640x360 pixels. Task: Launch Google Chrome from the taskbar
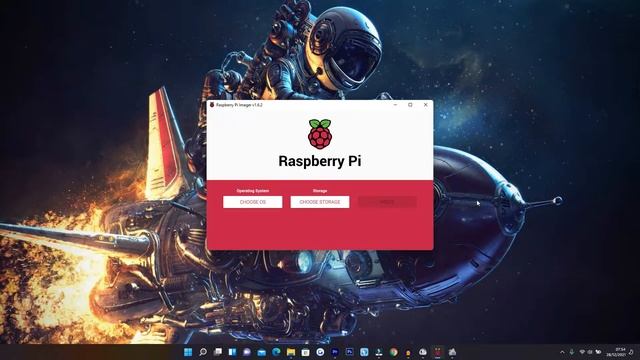393,352
